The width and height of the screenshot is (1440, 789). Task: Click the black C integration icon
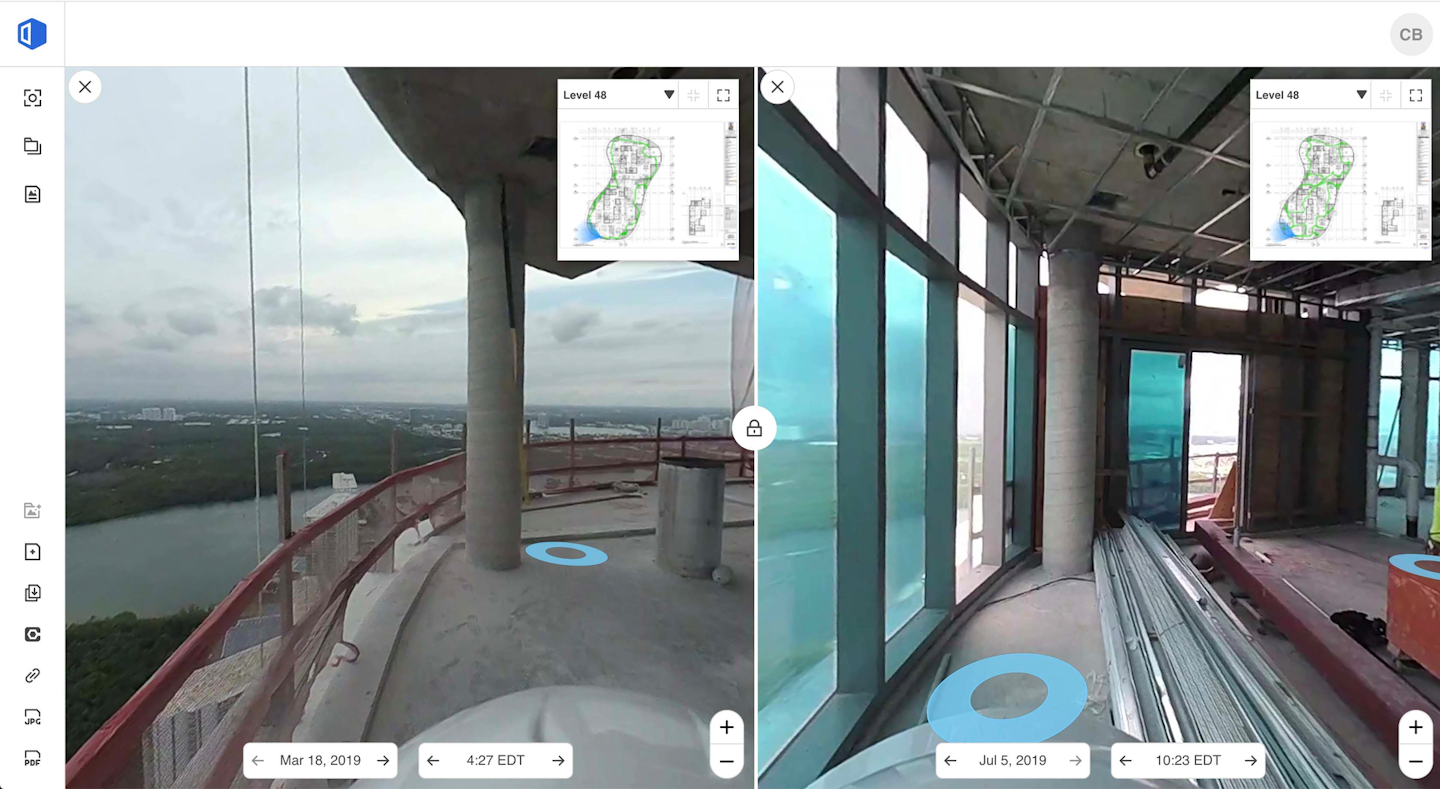pos(32,635)
